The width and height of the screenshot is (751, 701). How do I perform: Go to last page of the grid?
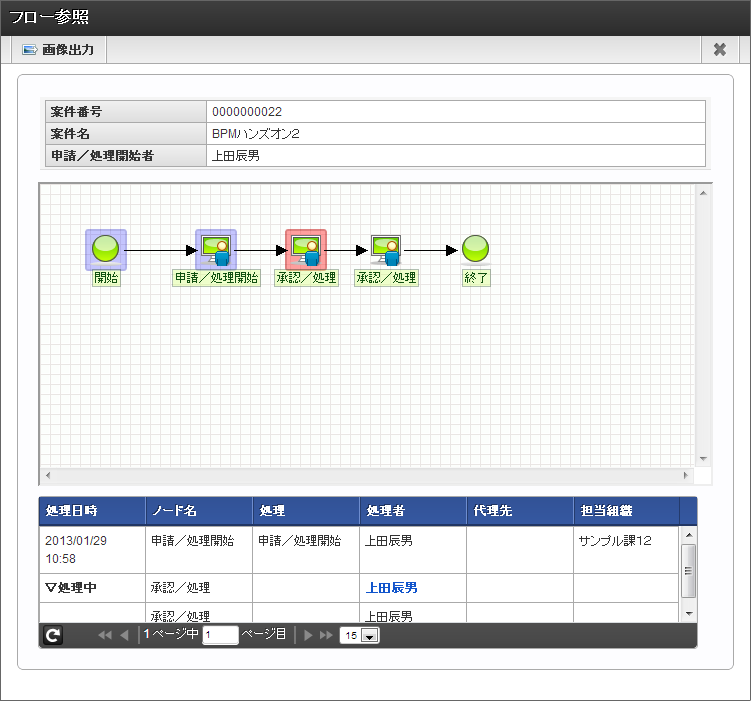coord(326,635)
